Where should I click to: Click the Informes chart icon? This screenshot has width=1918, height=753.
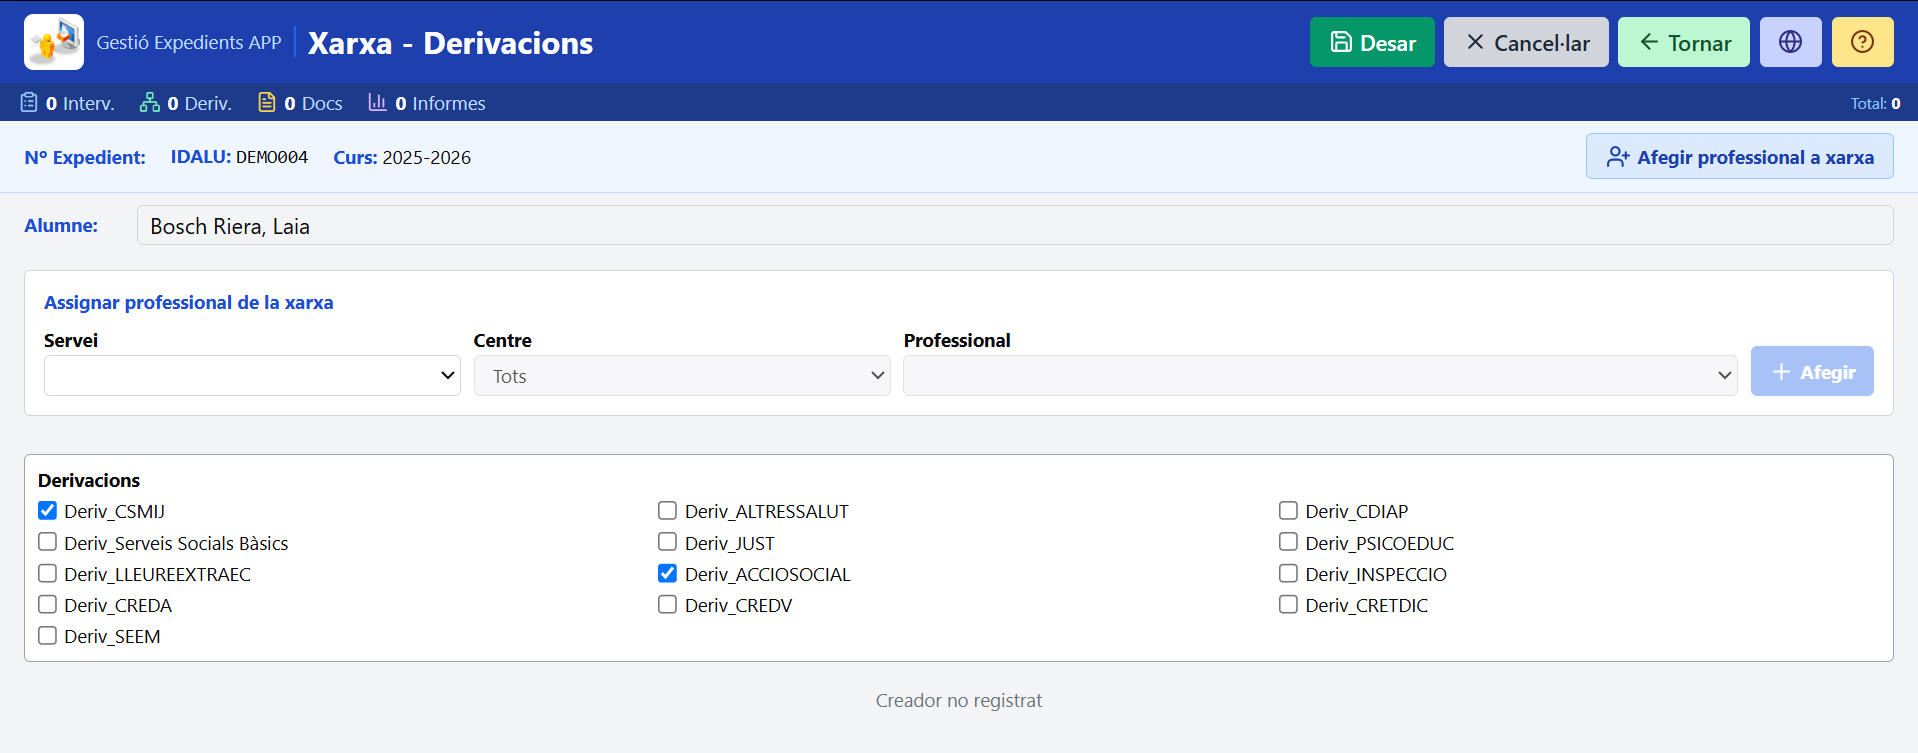tap(377, 102)
